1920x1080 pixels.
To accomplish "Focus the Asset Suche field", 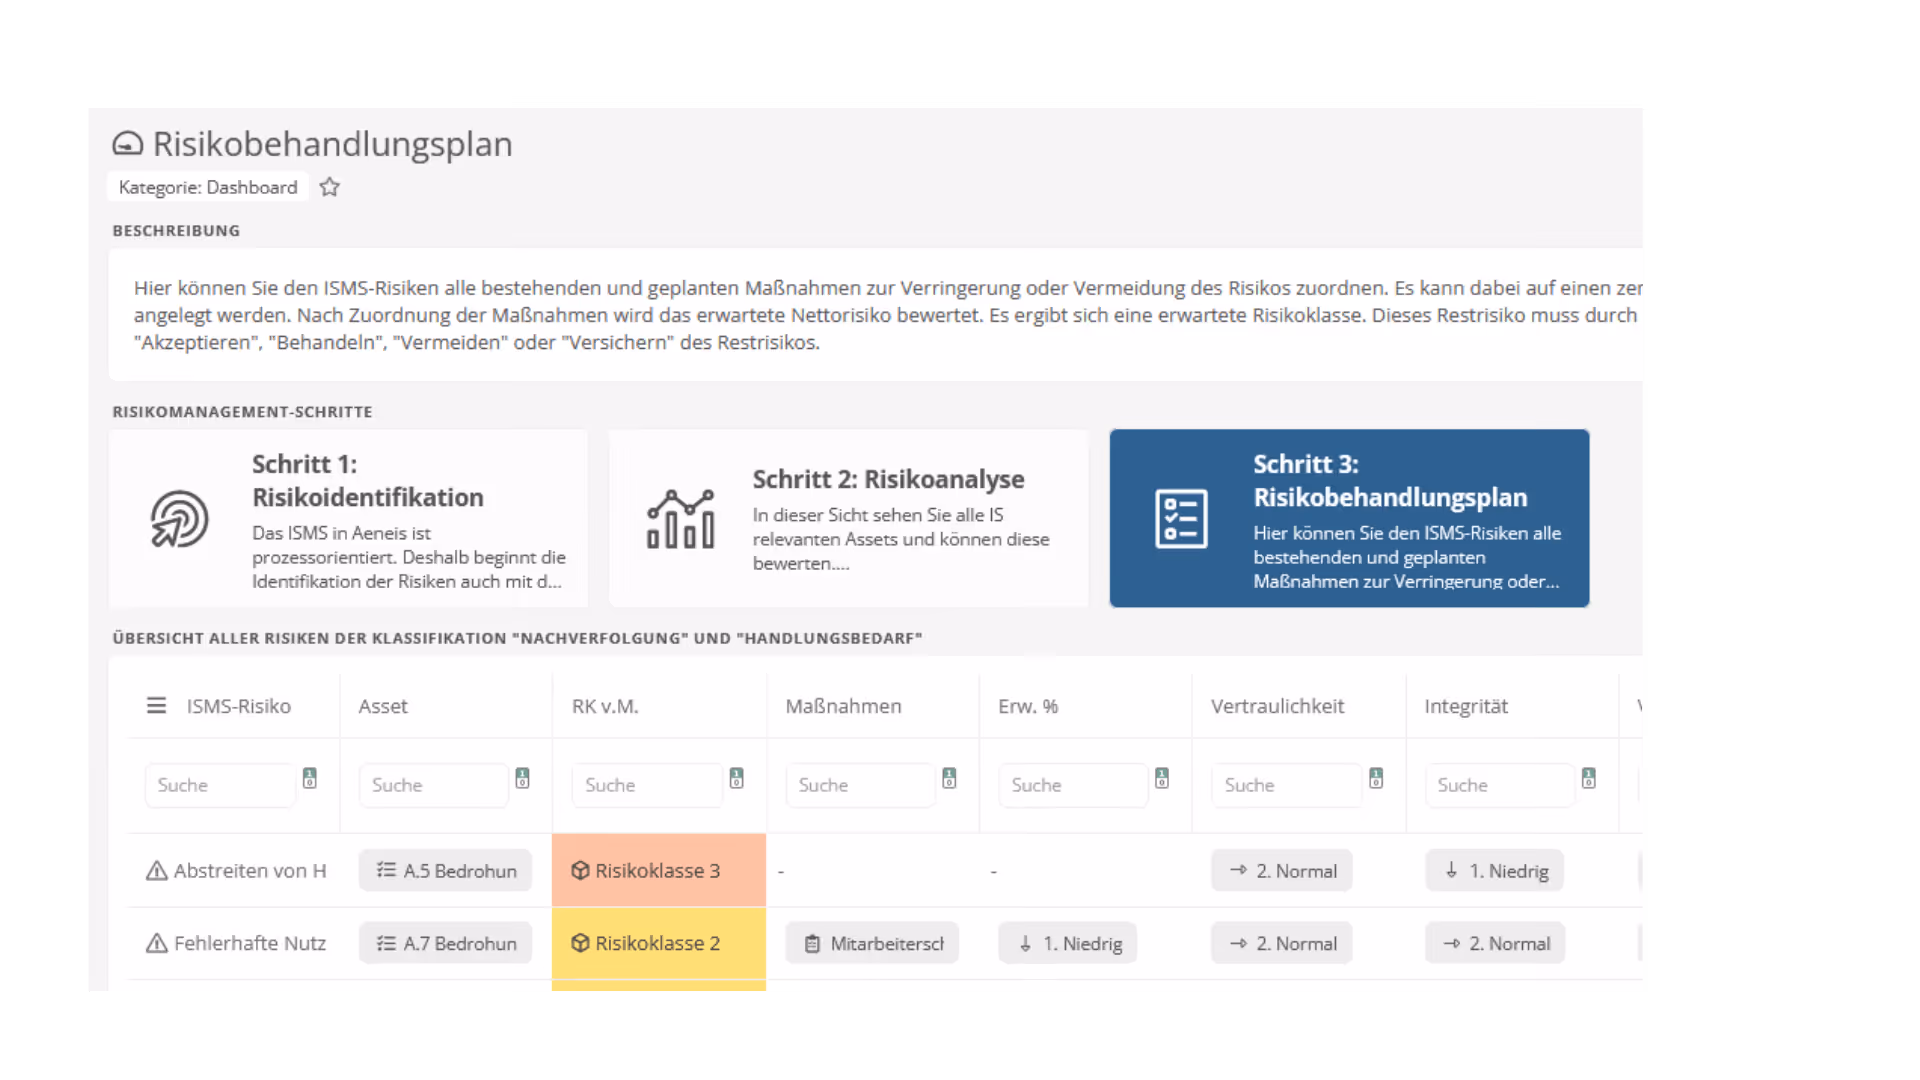I will tap(434, 785).
